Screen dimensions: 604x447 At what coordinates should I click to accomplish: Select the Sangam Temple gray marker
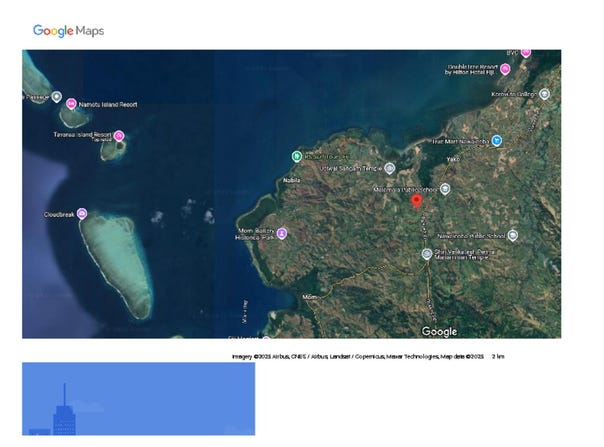click(x=390, y=168)
